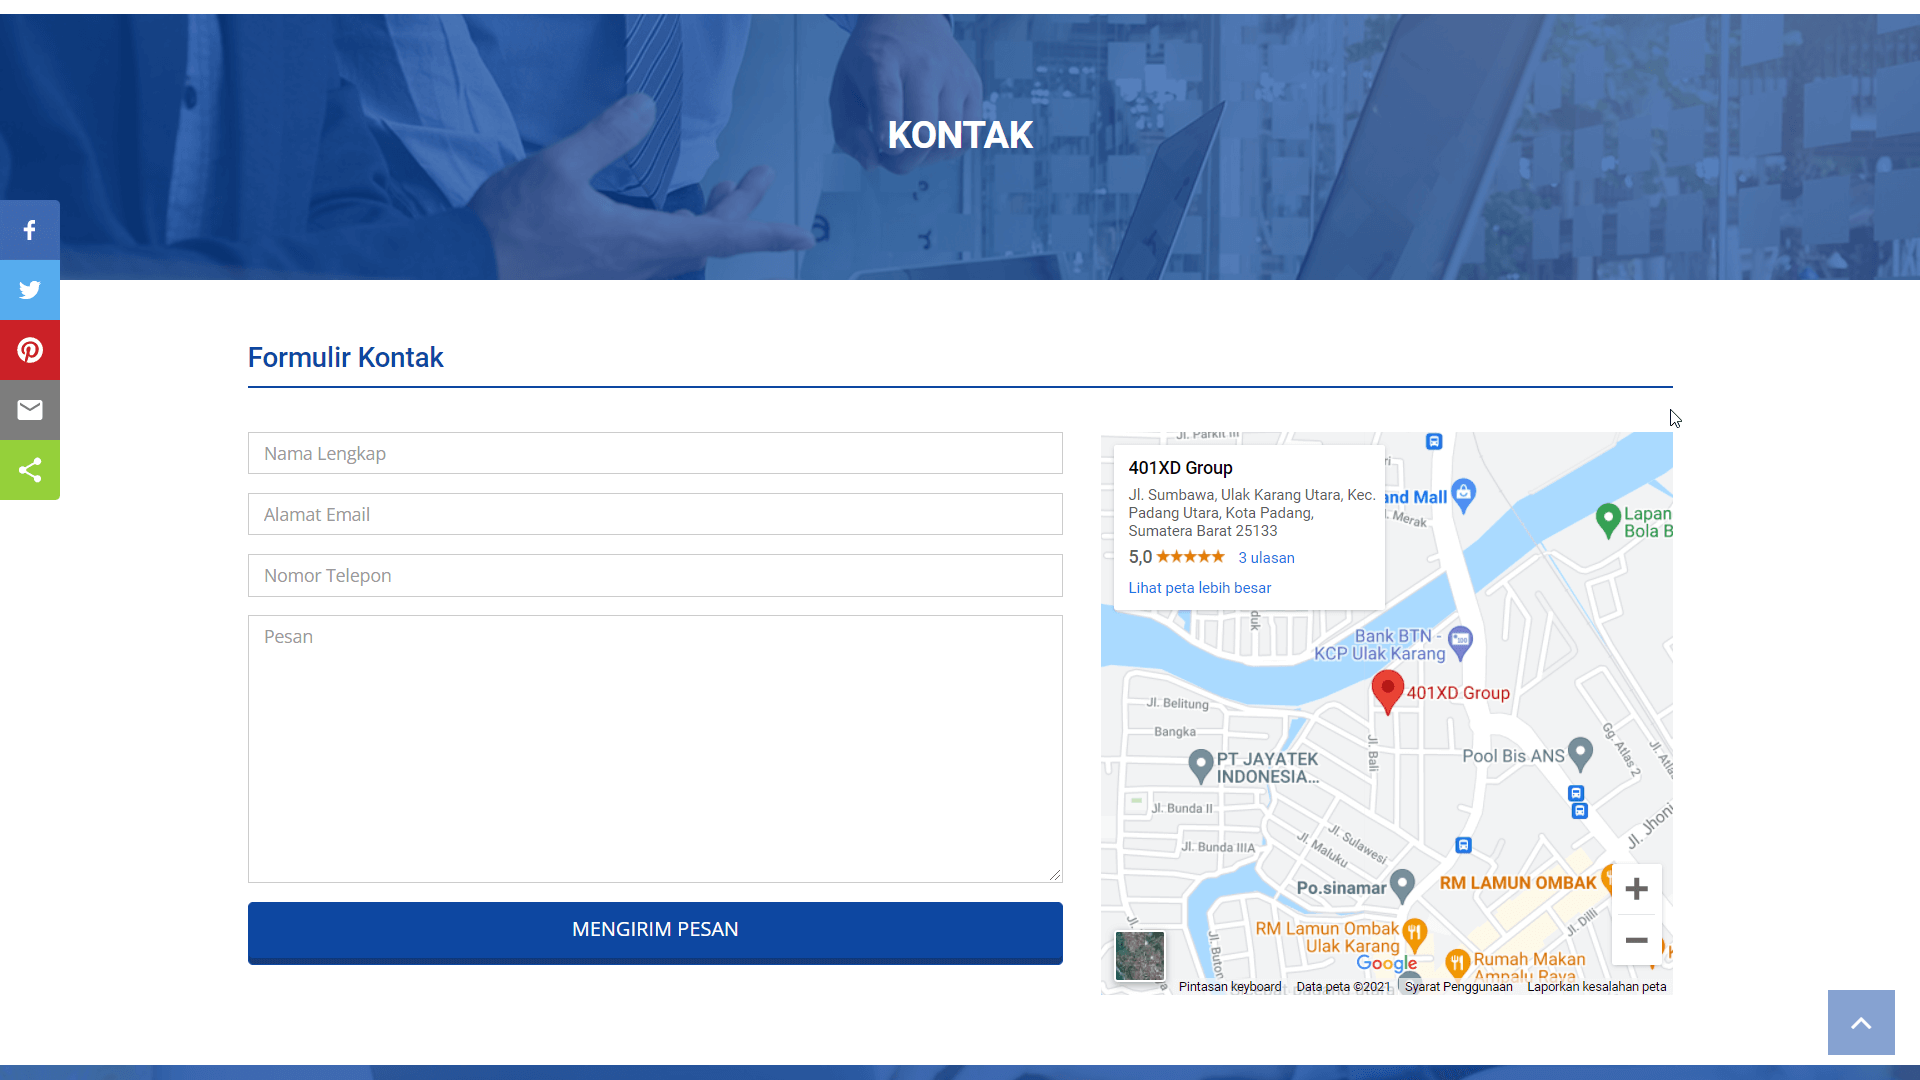
Task: Pin this page to Pinterest
Action: tap(29, 349)
